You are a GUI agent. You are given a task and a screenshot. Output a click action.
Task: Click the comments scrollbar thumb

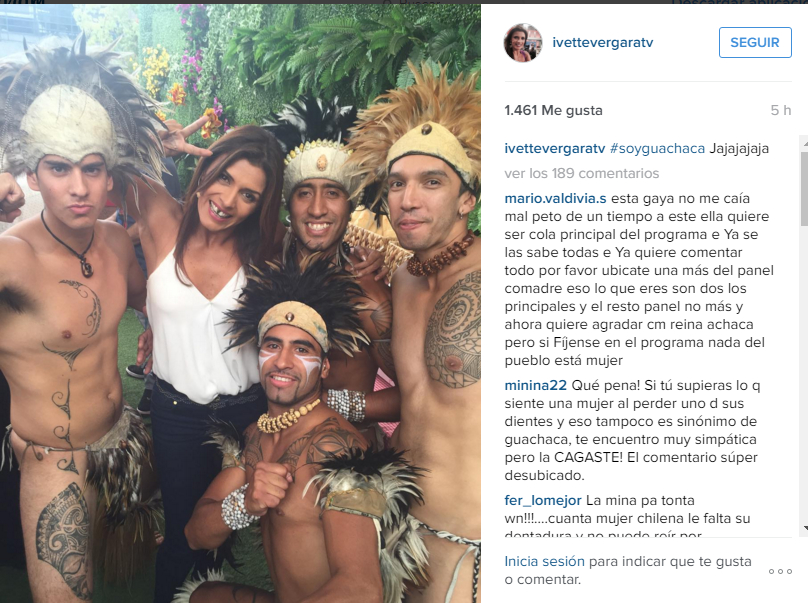(x=804, y=189)
